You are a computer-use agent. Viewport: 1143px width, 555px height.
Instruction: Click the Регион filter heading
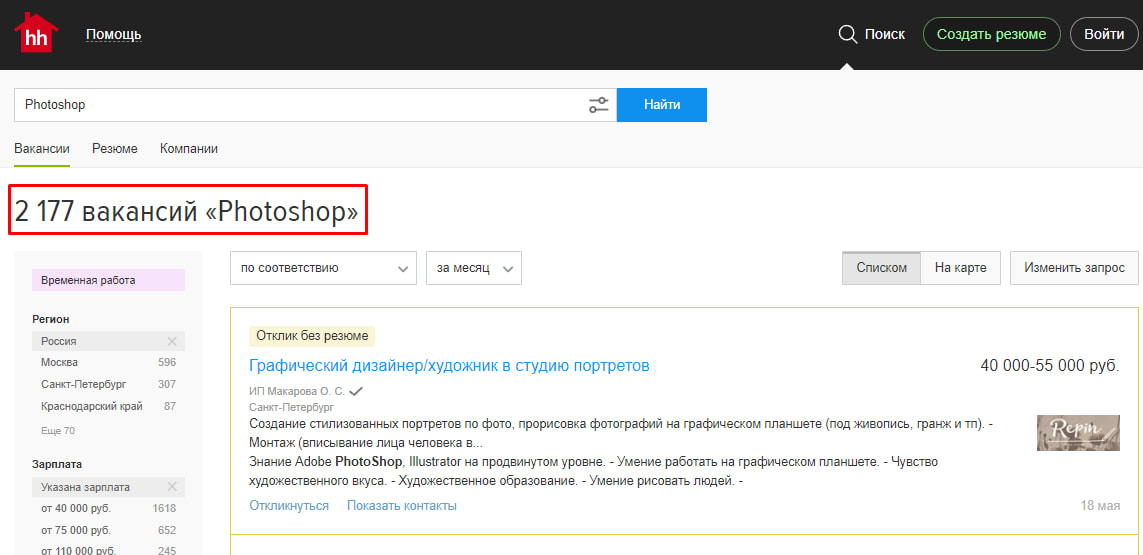[51, 319]
